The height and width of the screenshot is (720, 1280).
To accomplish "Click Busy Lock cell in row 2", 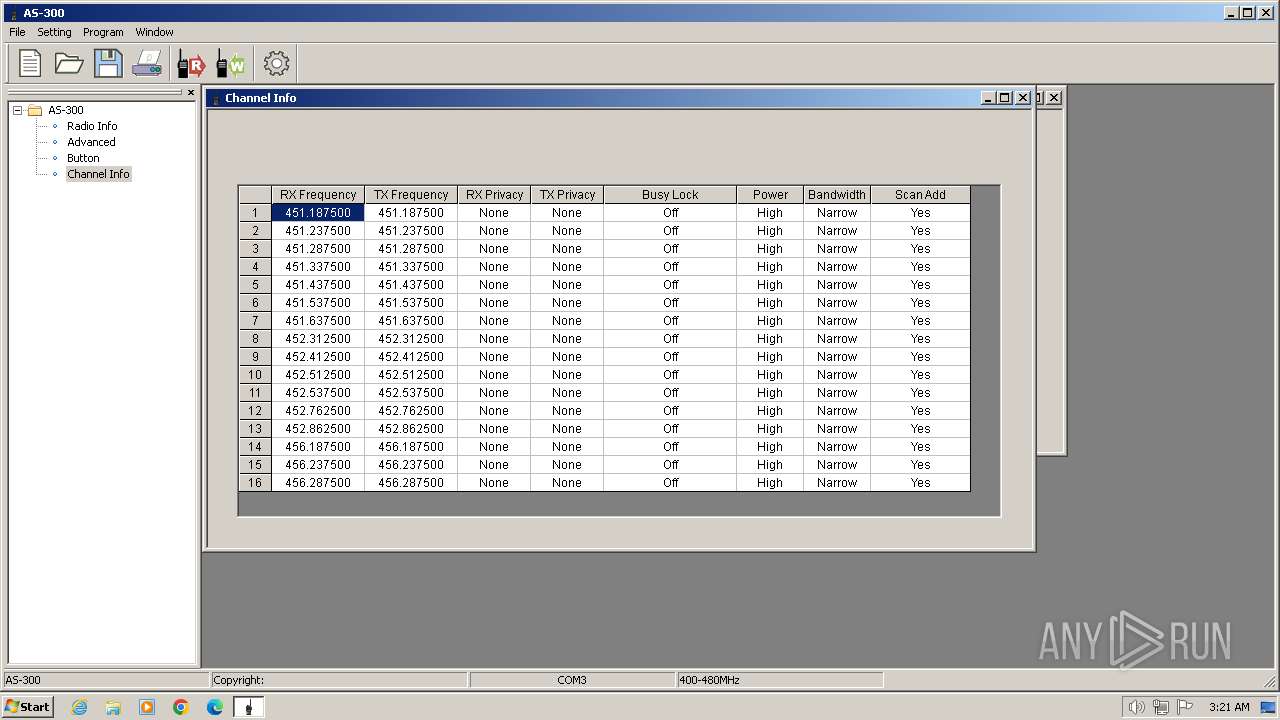I will pos(670,231).
